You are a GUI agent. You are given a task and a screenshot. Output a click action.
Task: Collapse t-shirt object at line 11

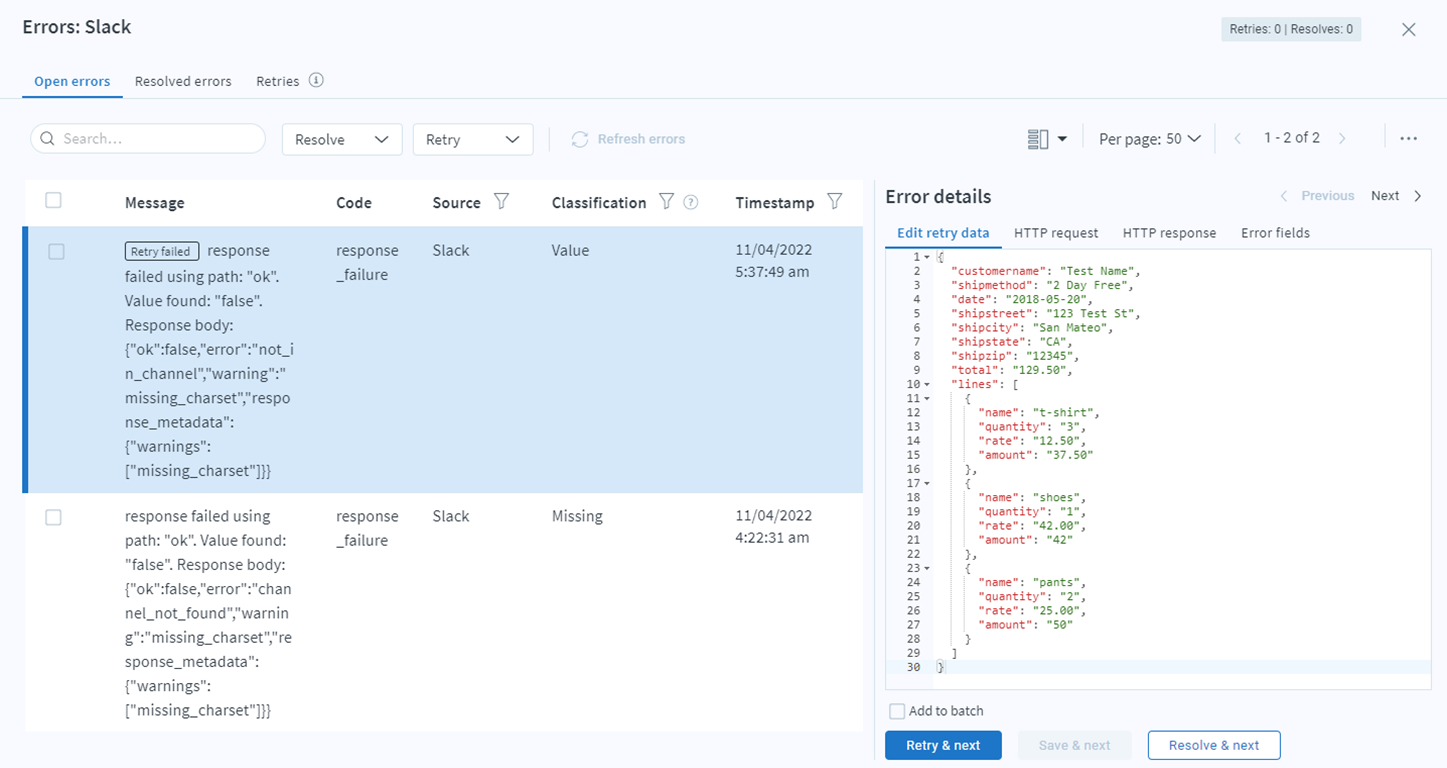(927, 398)
